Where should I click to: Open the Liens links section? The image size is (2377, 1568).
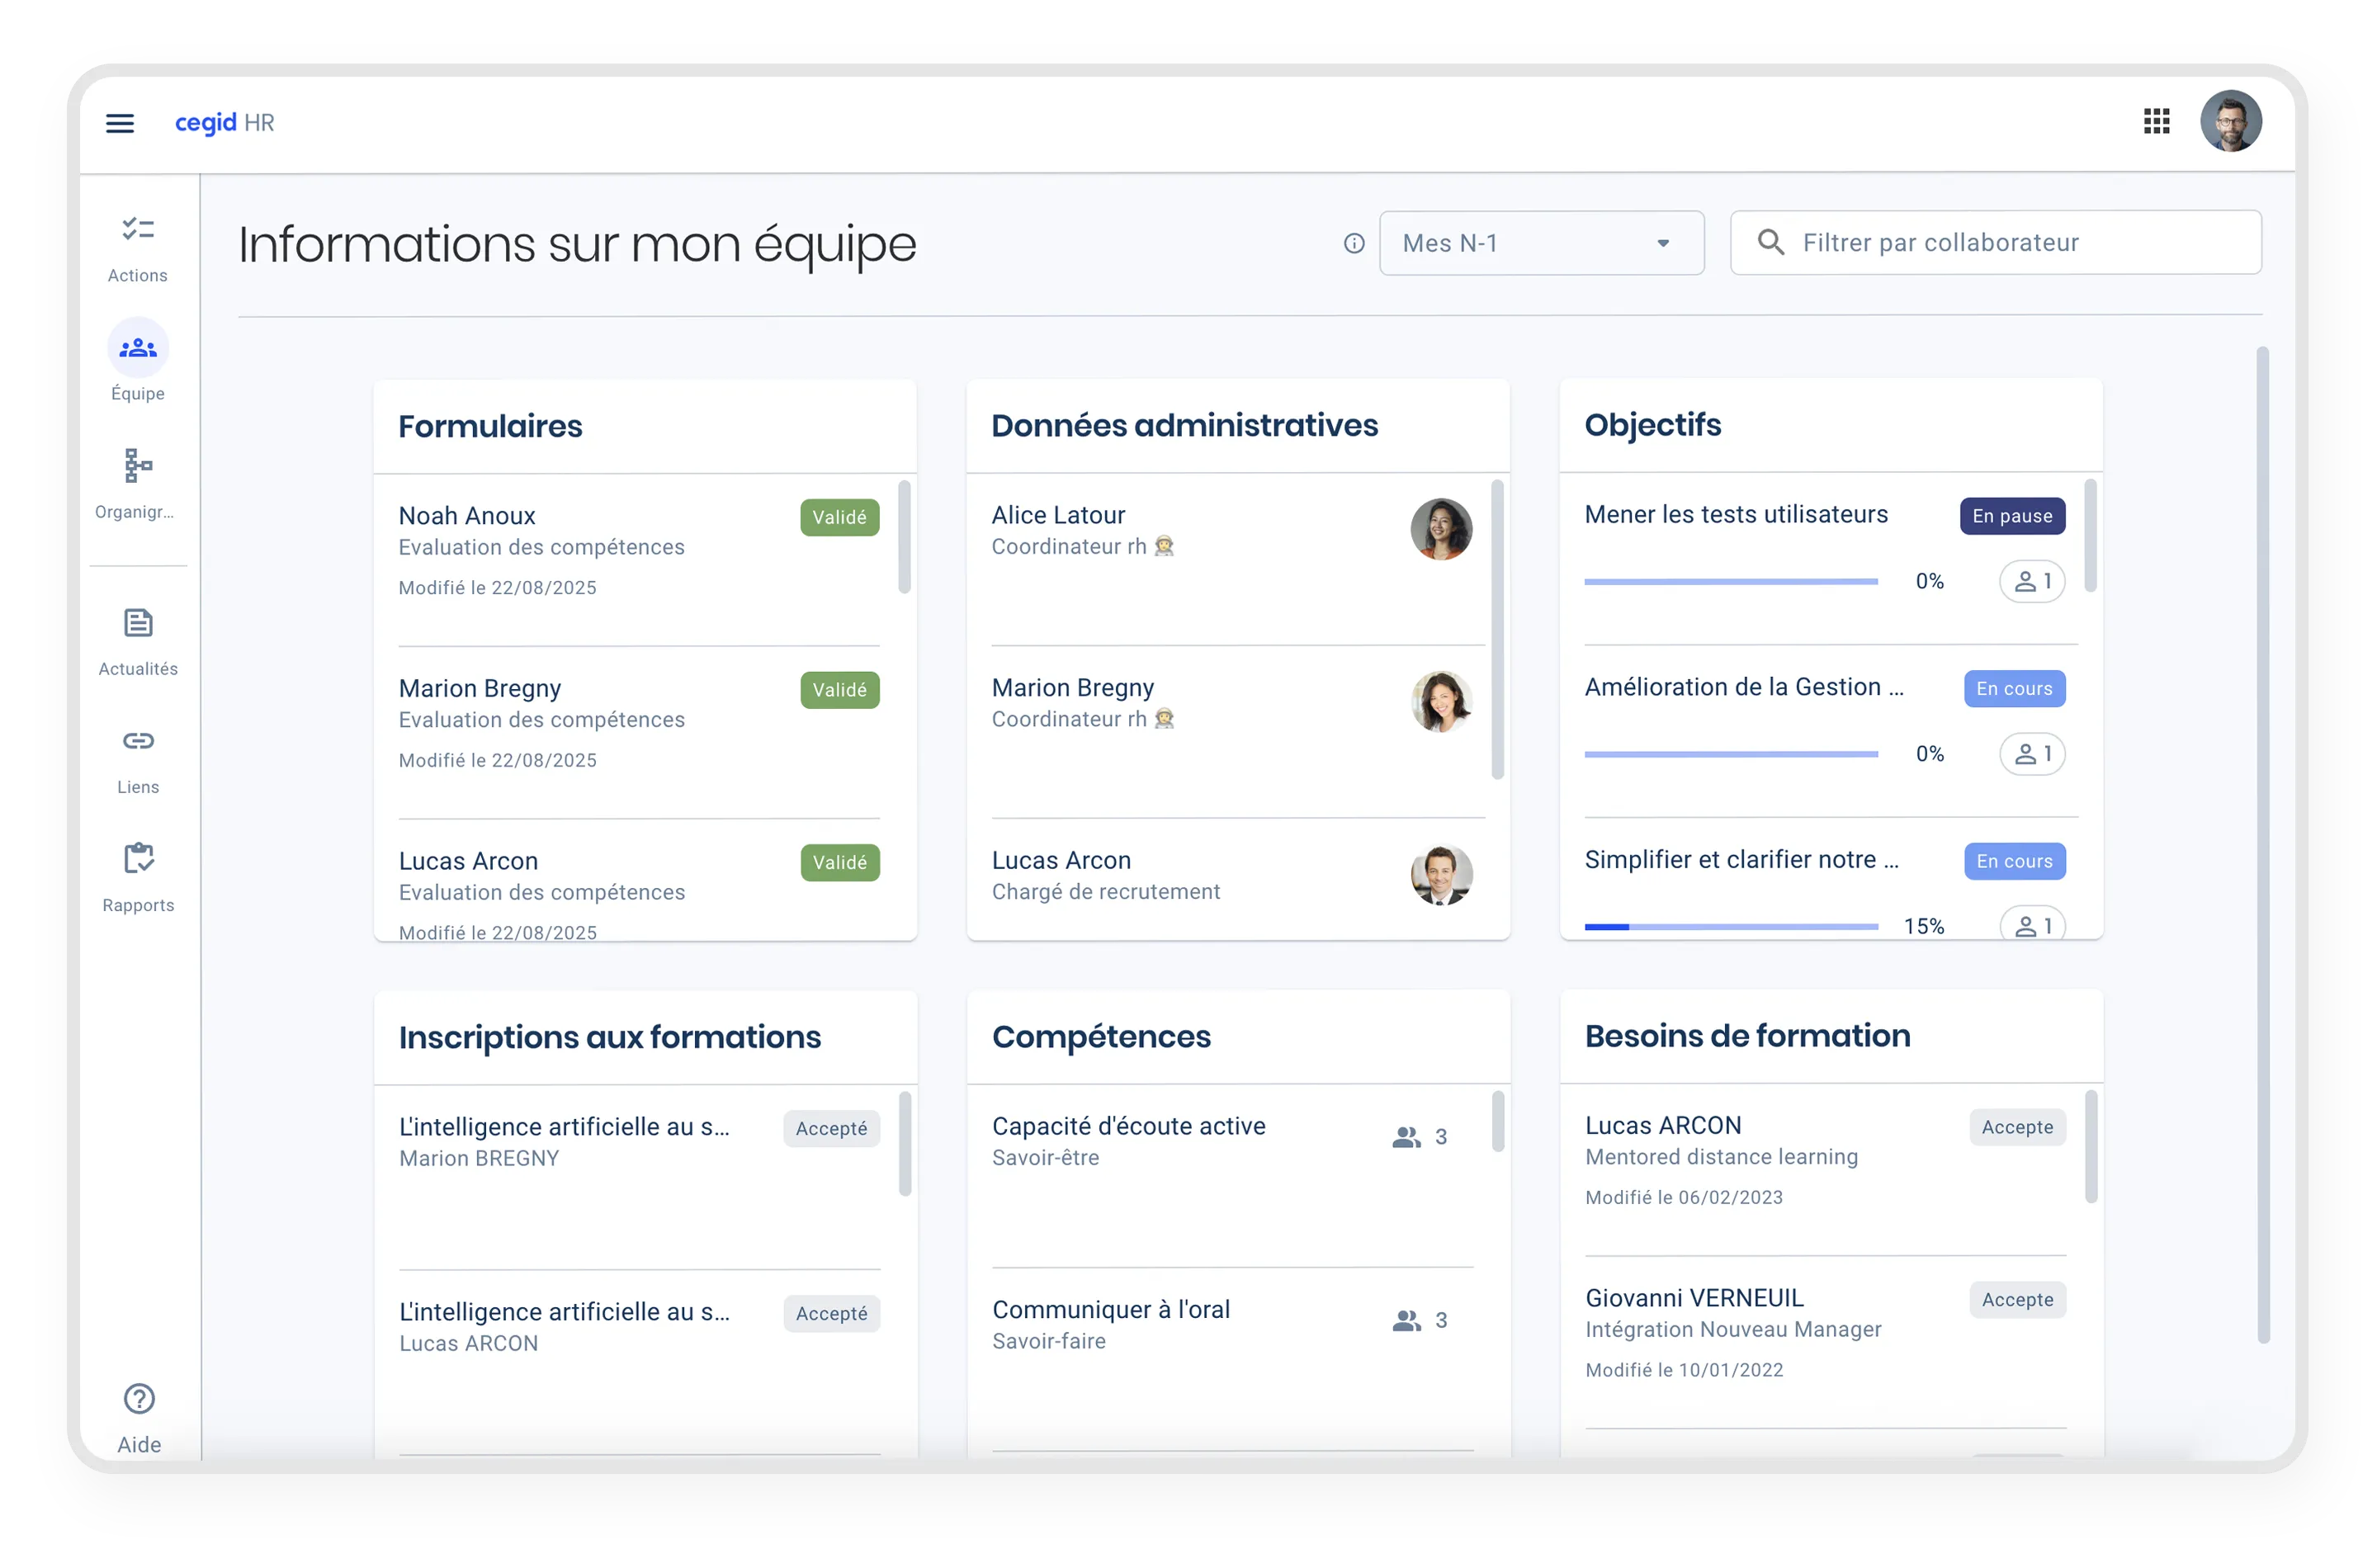(138, 742)
